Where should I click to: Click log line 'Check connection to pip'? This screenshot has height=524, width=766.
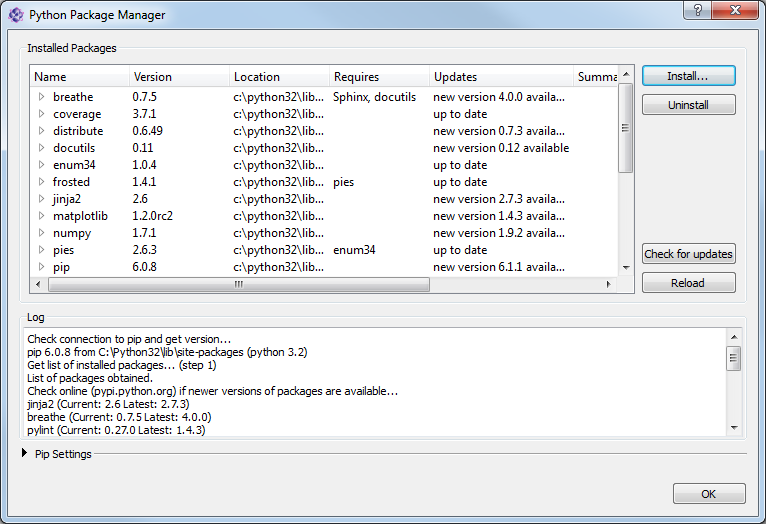(x=129, y=339)
